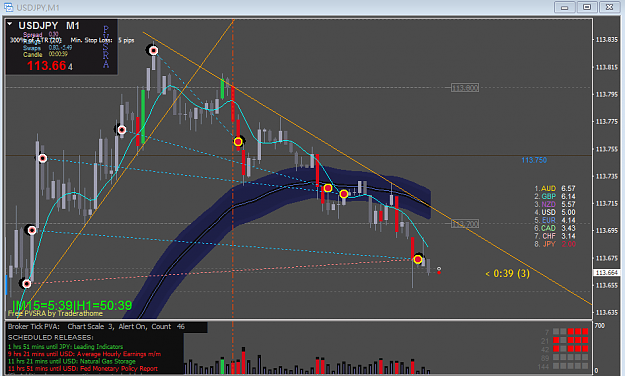Select USD 5.00 in currency strength list

tap(555, 213)
